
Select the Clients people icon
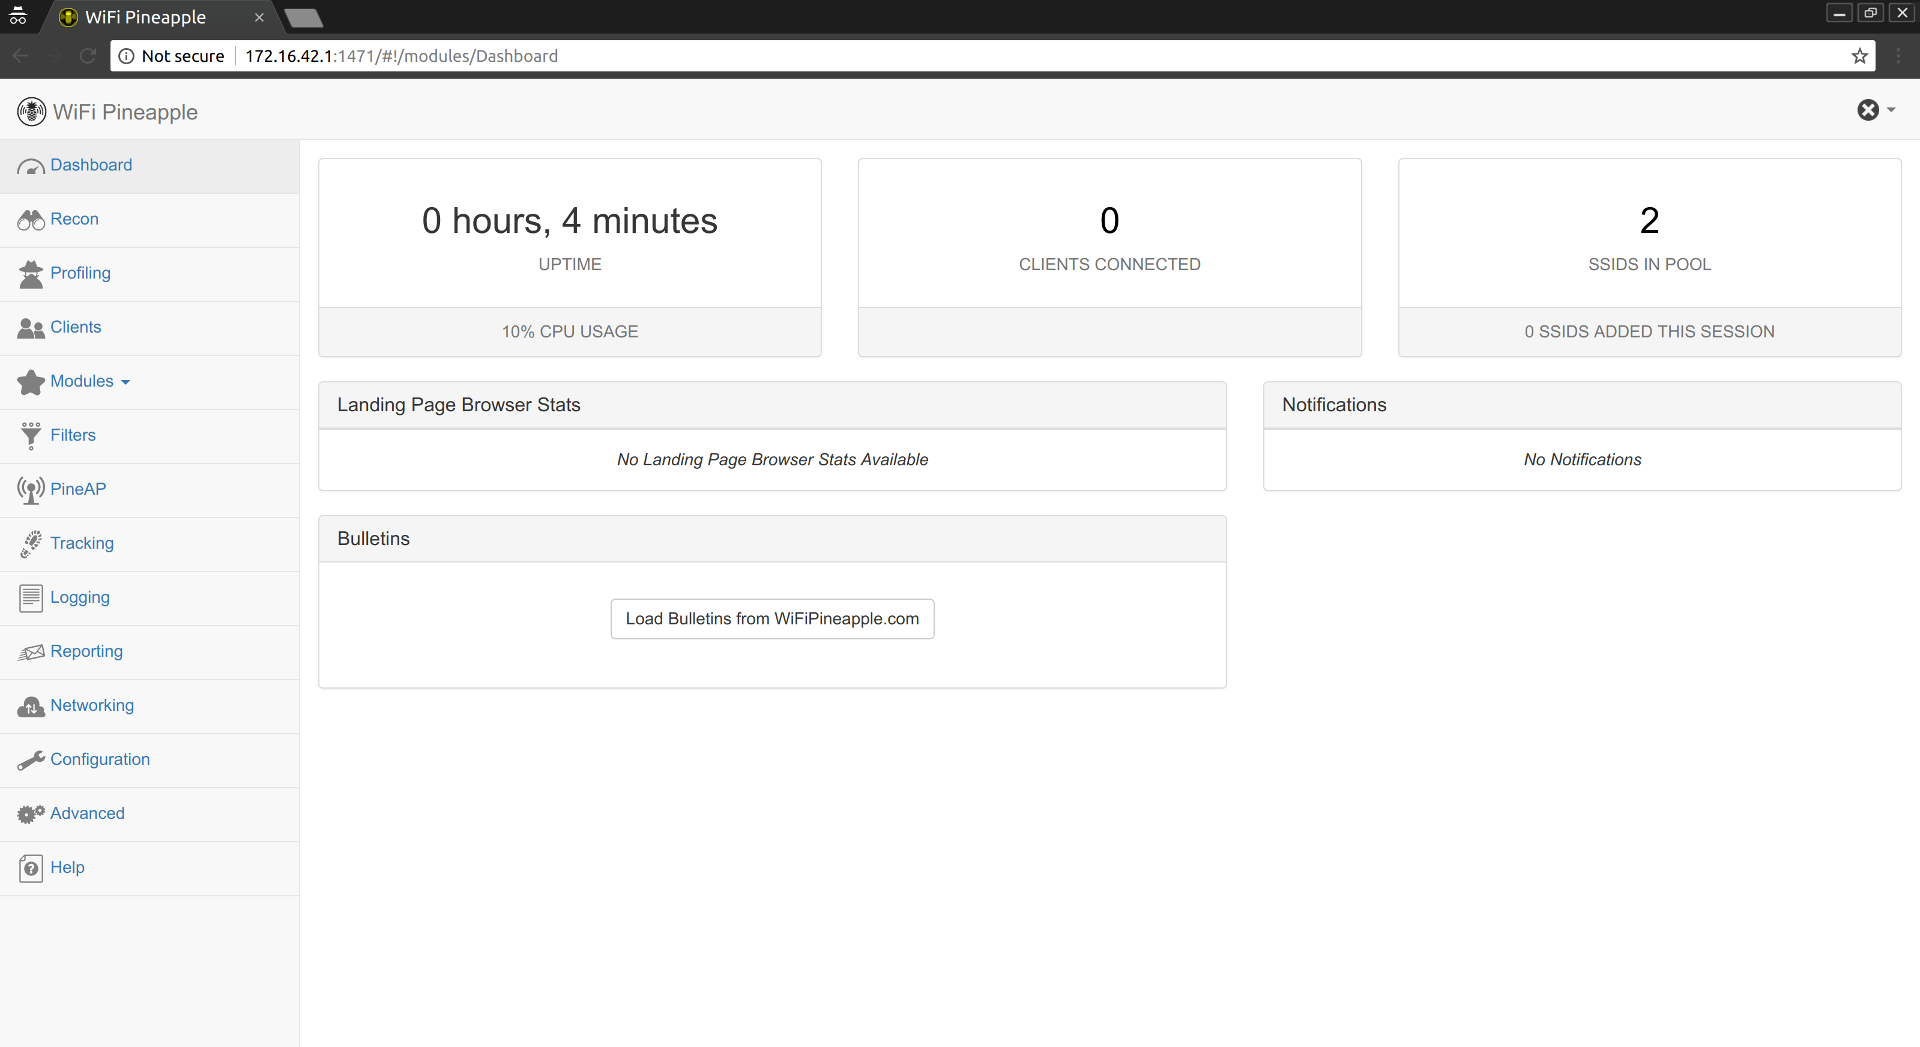[x=30, y=327]
